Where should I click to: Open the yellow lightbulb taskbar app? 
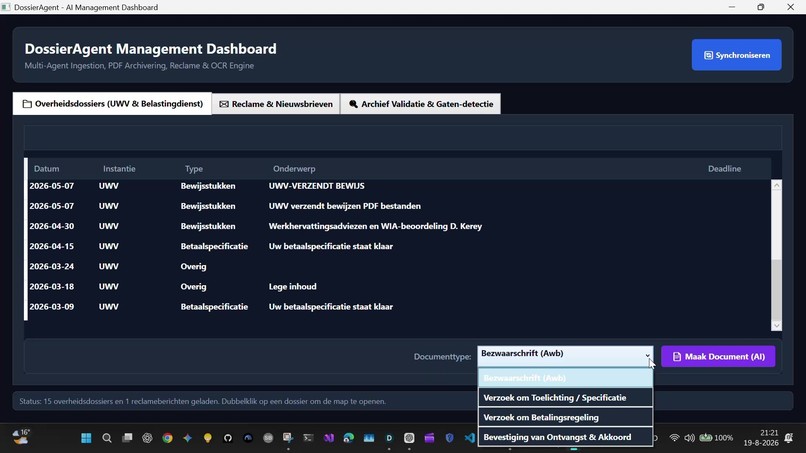(208, 438)
